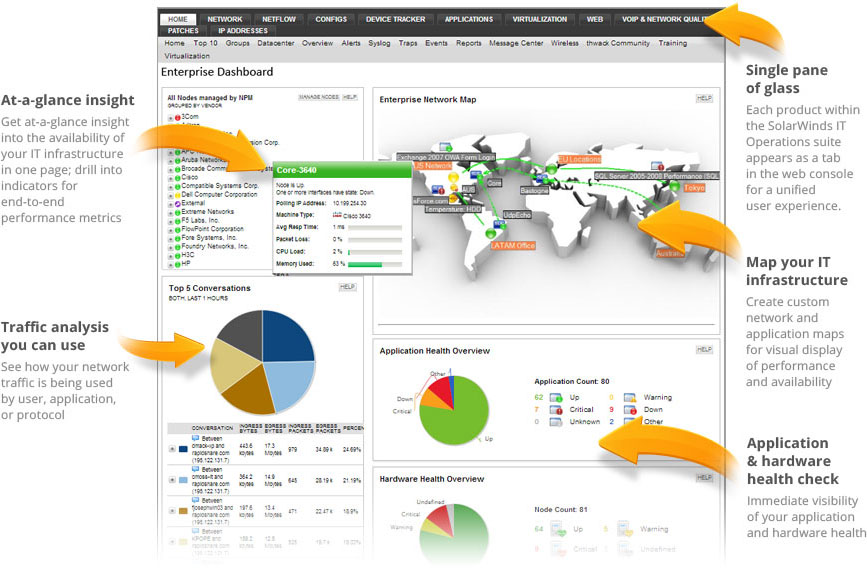
Task: Switch to the CONFIGS tab
Action: 331,19
